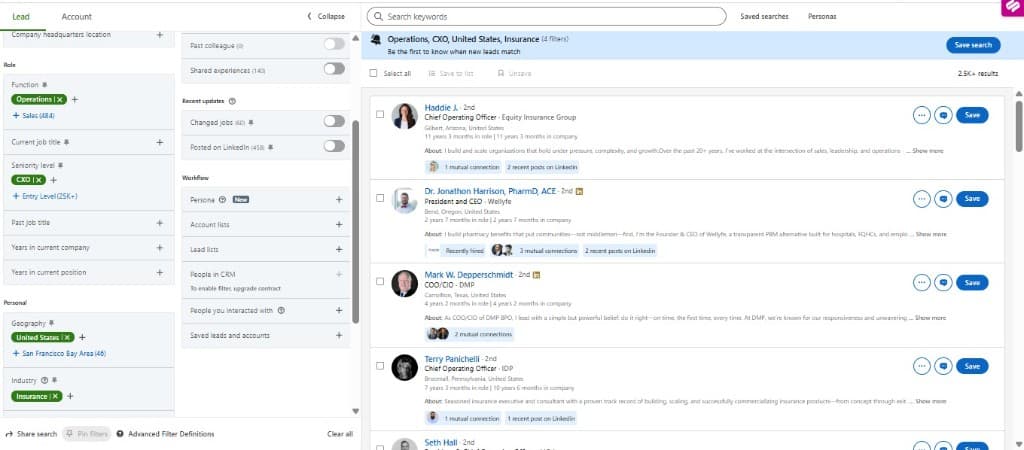Open Recent updates help icon
Image resolution: width=1024 pixels, height=450 pixels.
(x=232, y=101)
